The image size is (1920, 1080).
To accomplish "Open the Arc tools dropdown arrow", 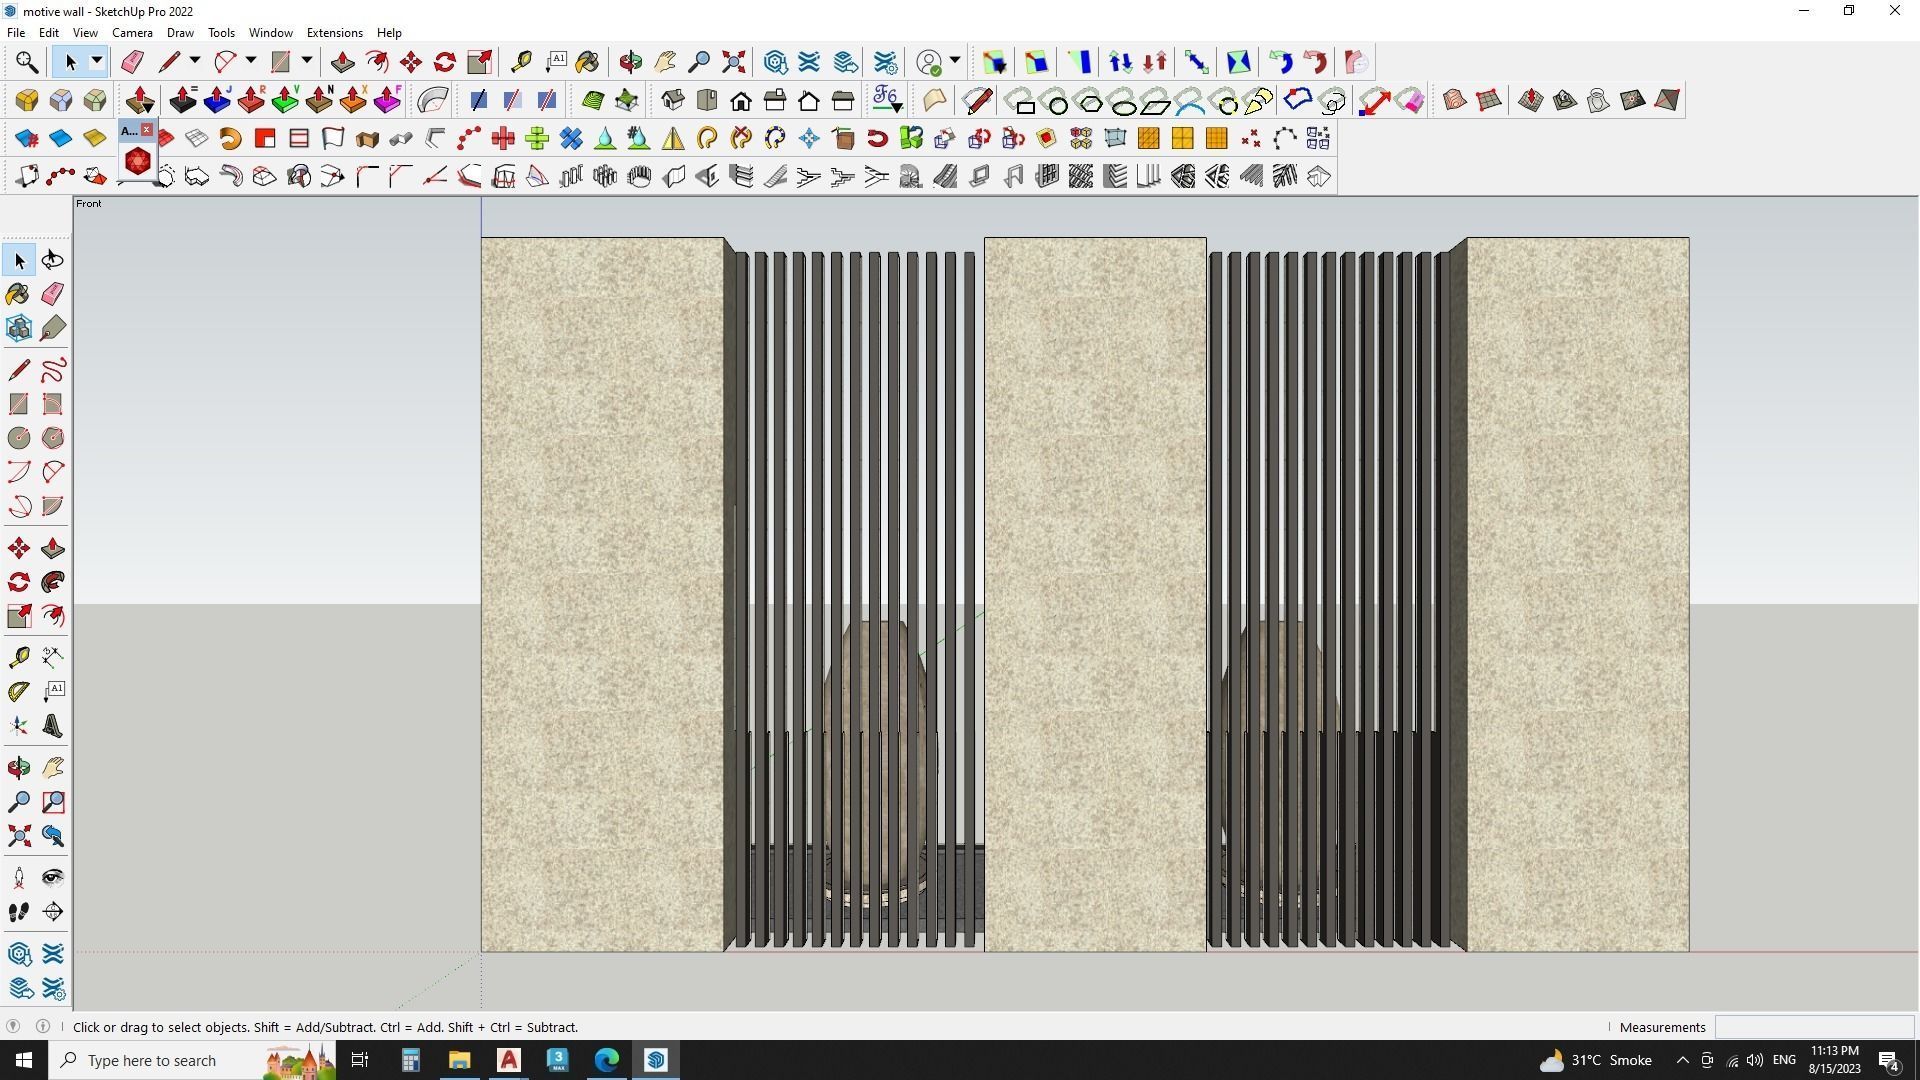I will tap(251, 62).
